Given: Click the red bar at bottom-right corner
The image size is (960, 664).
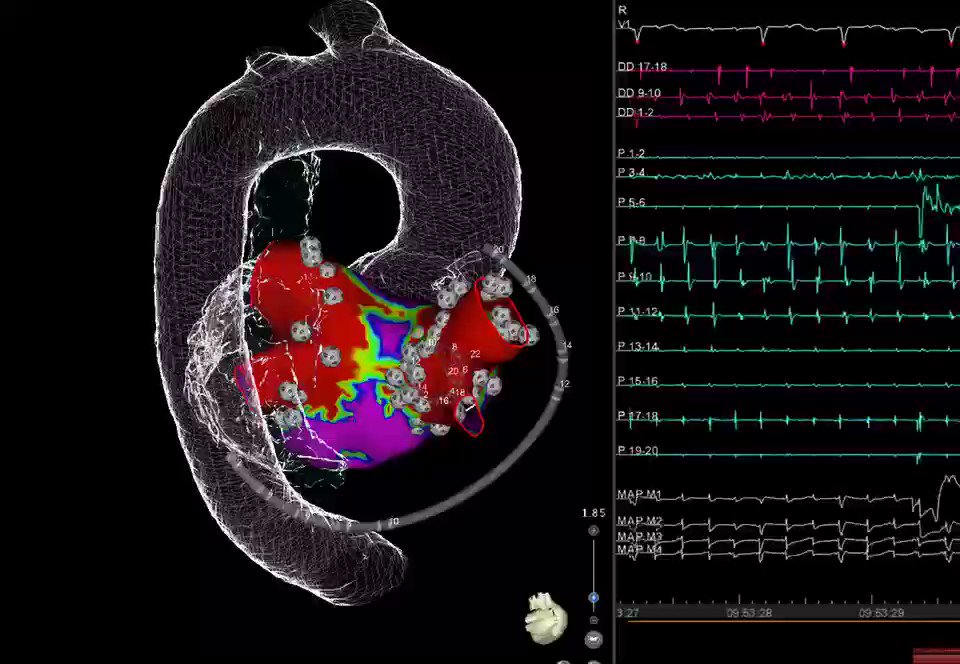Looking at the screenshot, I should (x=936, y=654).
